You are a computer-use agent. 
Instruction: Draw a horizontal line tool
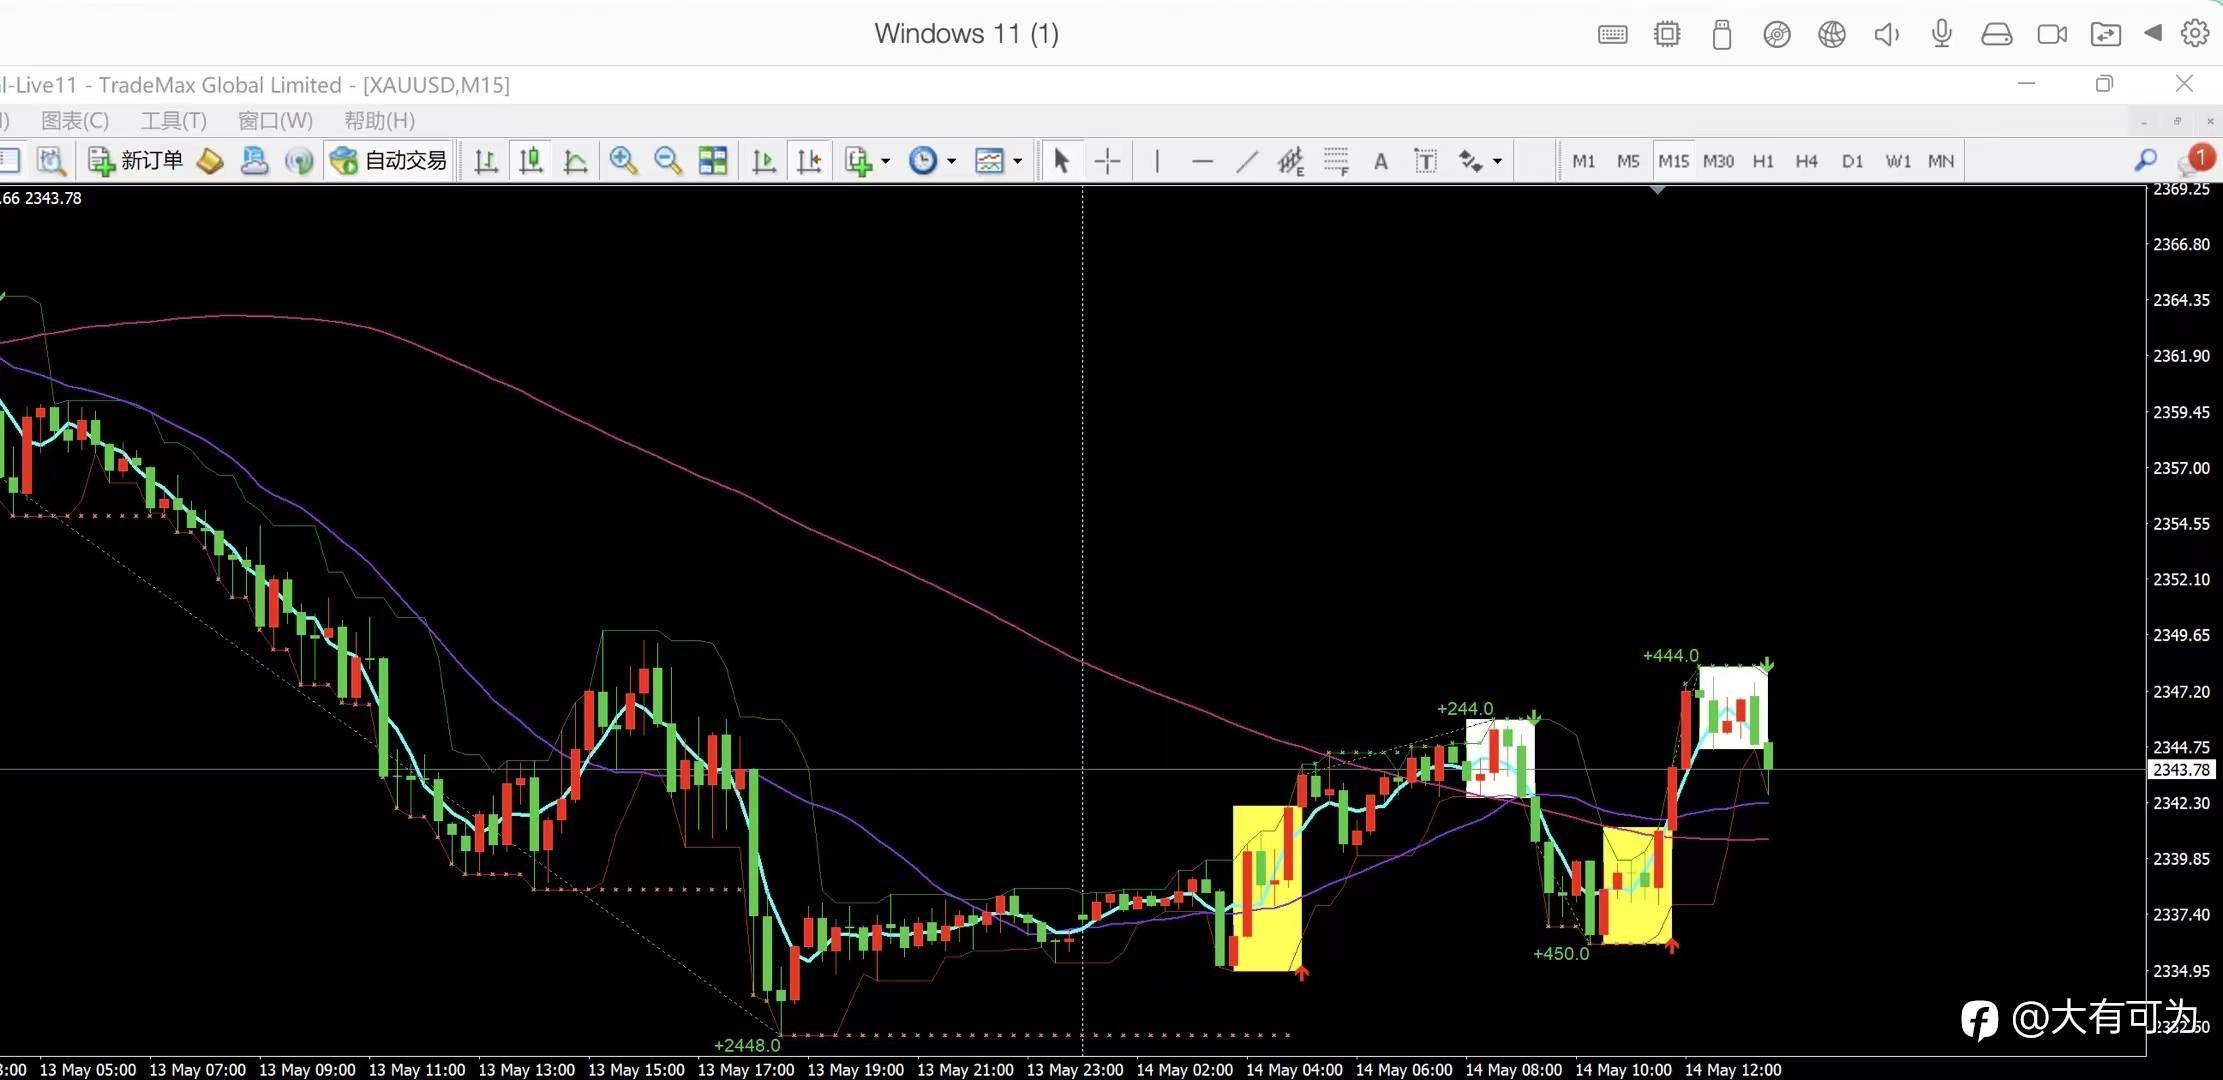(1202, 161)
